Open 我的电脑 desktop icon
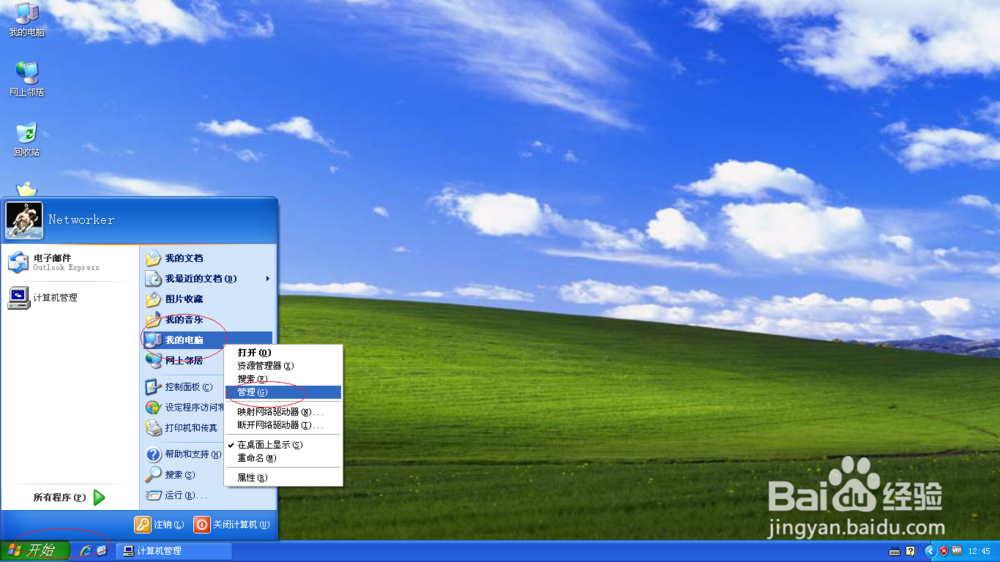This screenshot has width=1000, height=562. click(27, 19)
